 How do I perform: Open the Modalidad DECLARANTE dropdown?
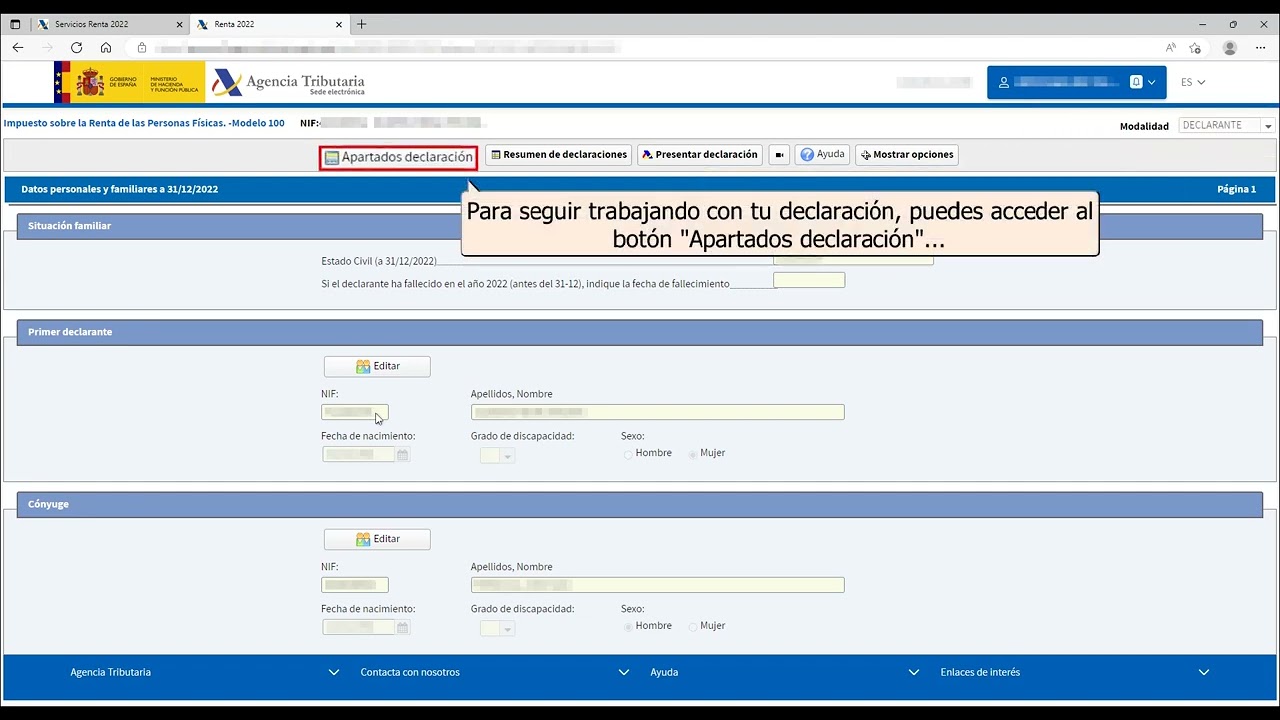(x=1226, y=126)
